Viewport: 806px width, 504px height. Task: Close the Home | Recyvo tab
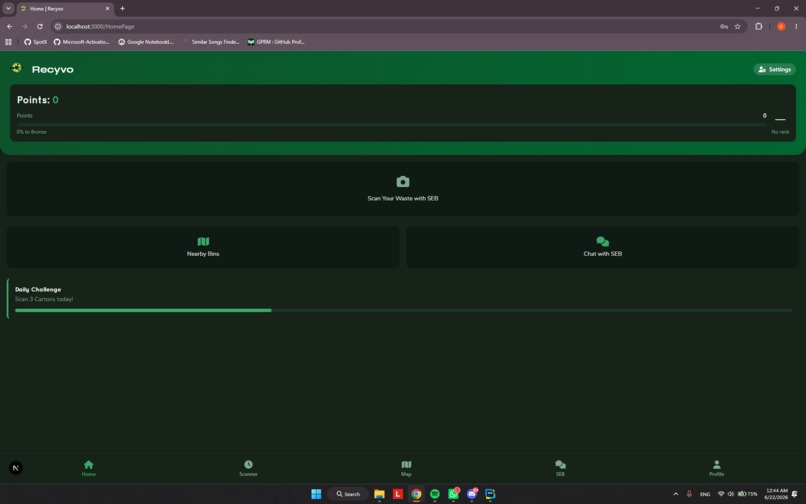[x=107, y=8]
